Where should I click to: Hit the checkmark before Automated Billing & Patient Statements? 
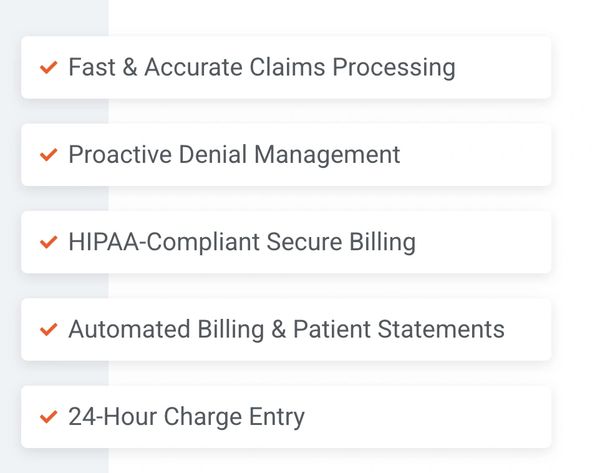pos(47,330)
